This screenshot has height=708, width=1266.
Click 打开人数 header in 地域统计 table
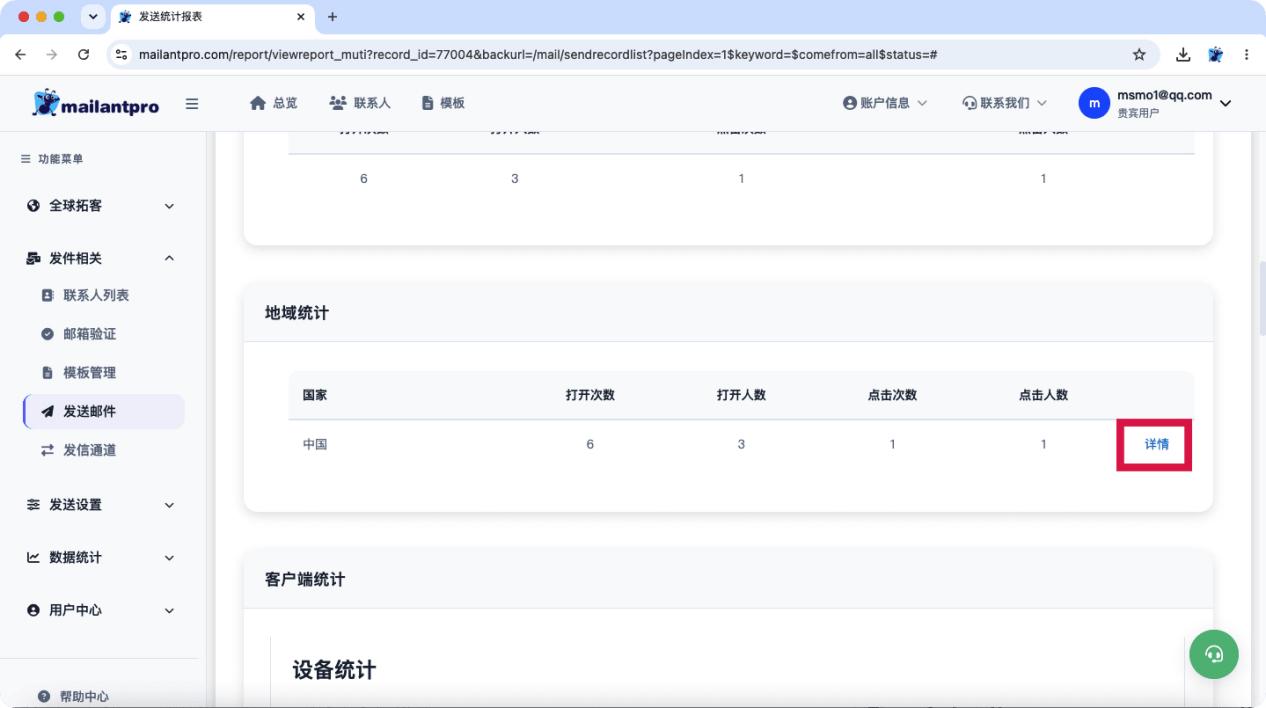coord(741,395)
